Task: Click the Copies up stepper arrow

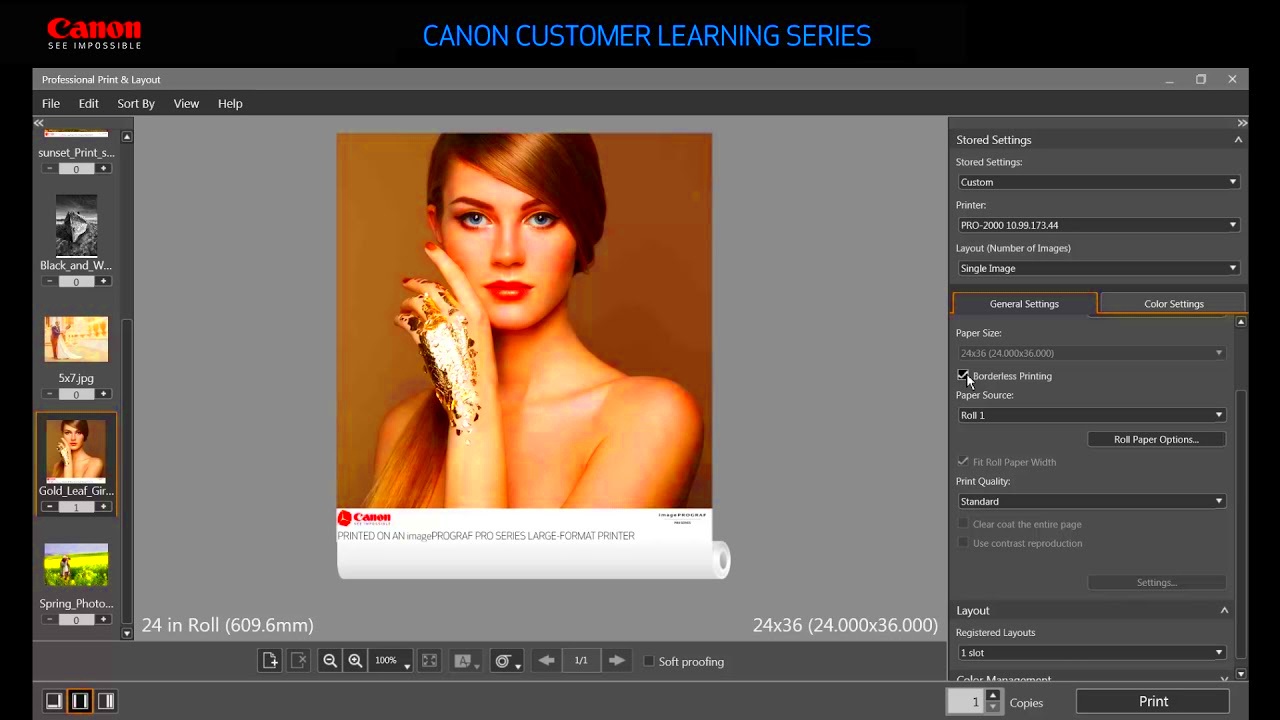Action: click(993, 695)
